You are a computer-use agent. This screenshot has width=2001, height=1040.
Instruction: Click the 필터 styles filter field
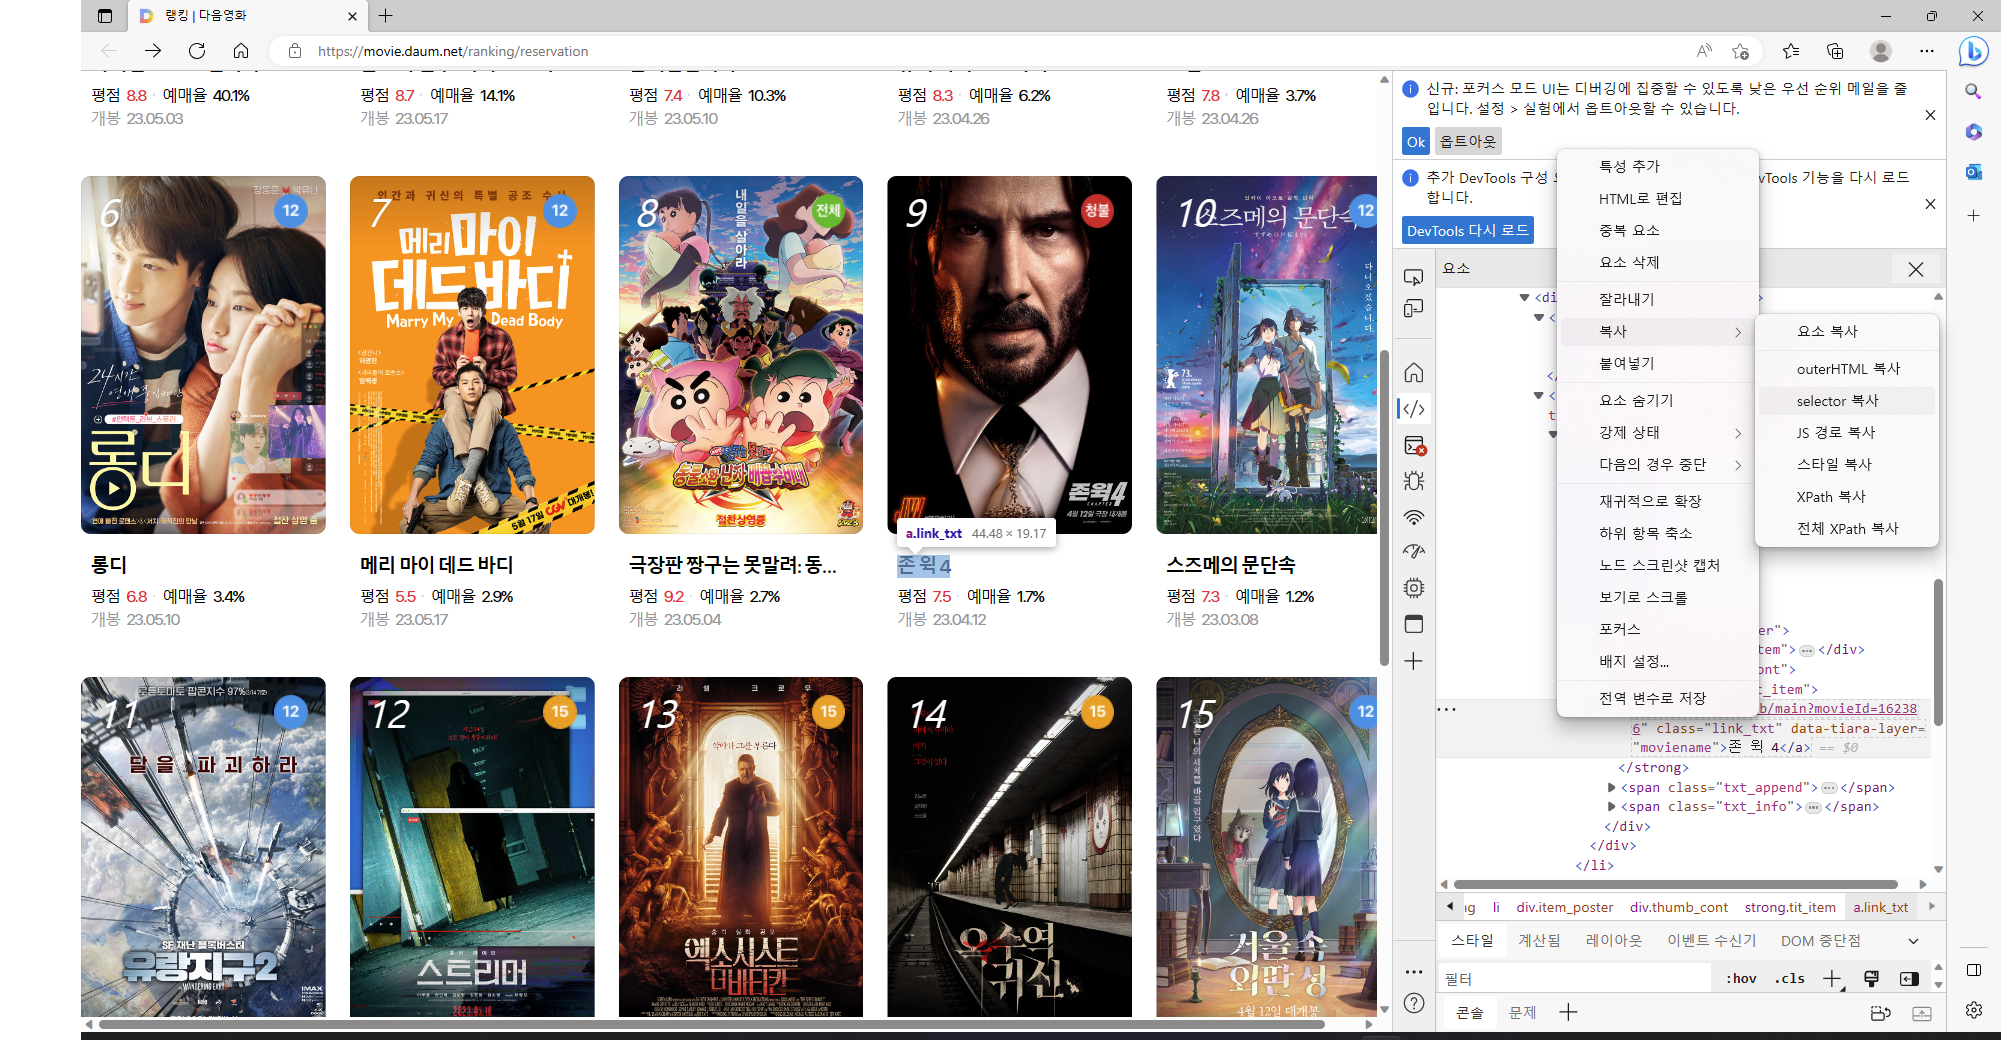click(1577, 979)
